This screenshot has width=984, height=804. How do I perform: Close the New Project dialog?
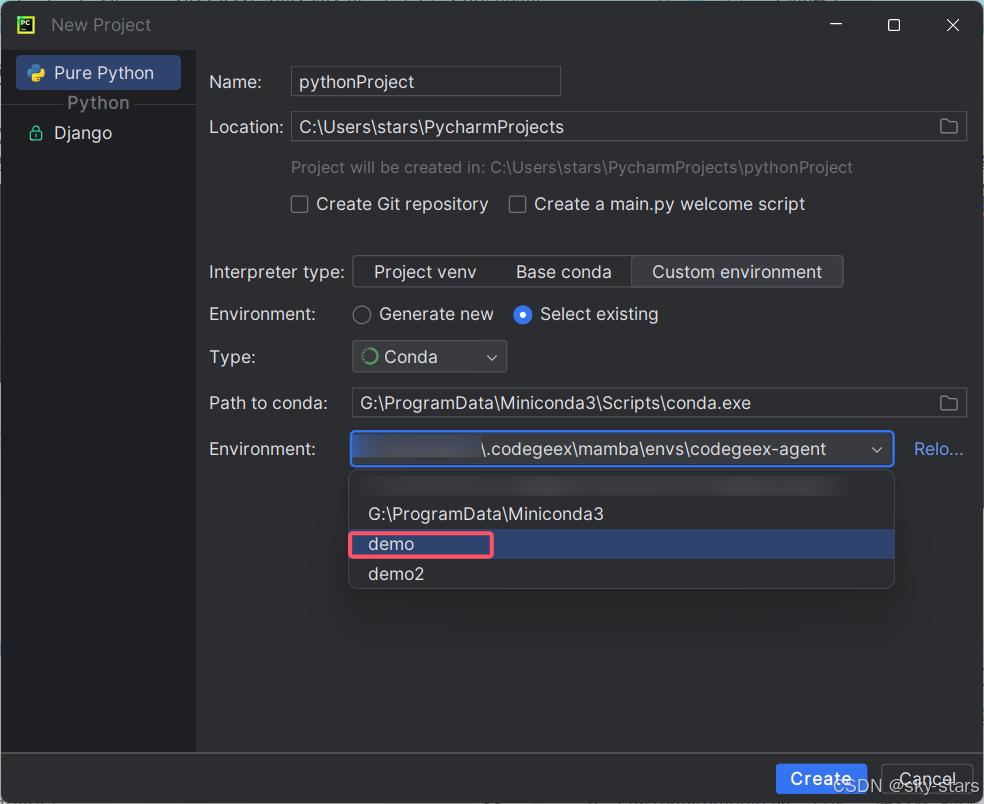point(953,25)
